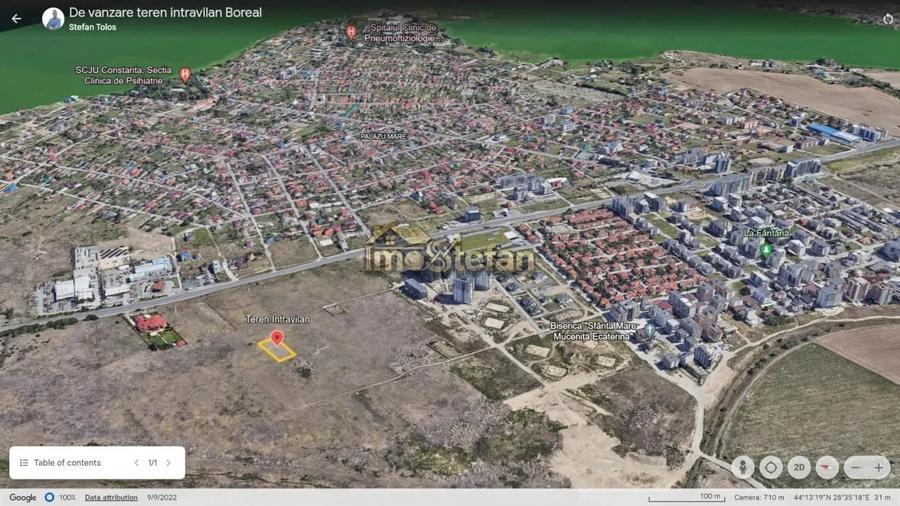
Task: Click the red Teren Intravilan placemark pin
Action: [277, 338]
